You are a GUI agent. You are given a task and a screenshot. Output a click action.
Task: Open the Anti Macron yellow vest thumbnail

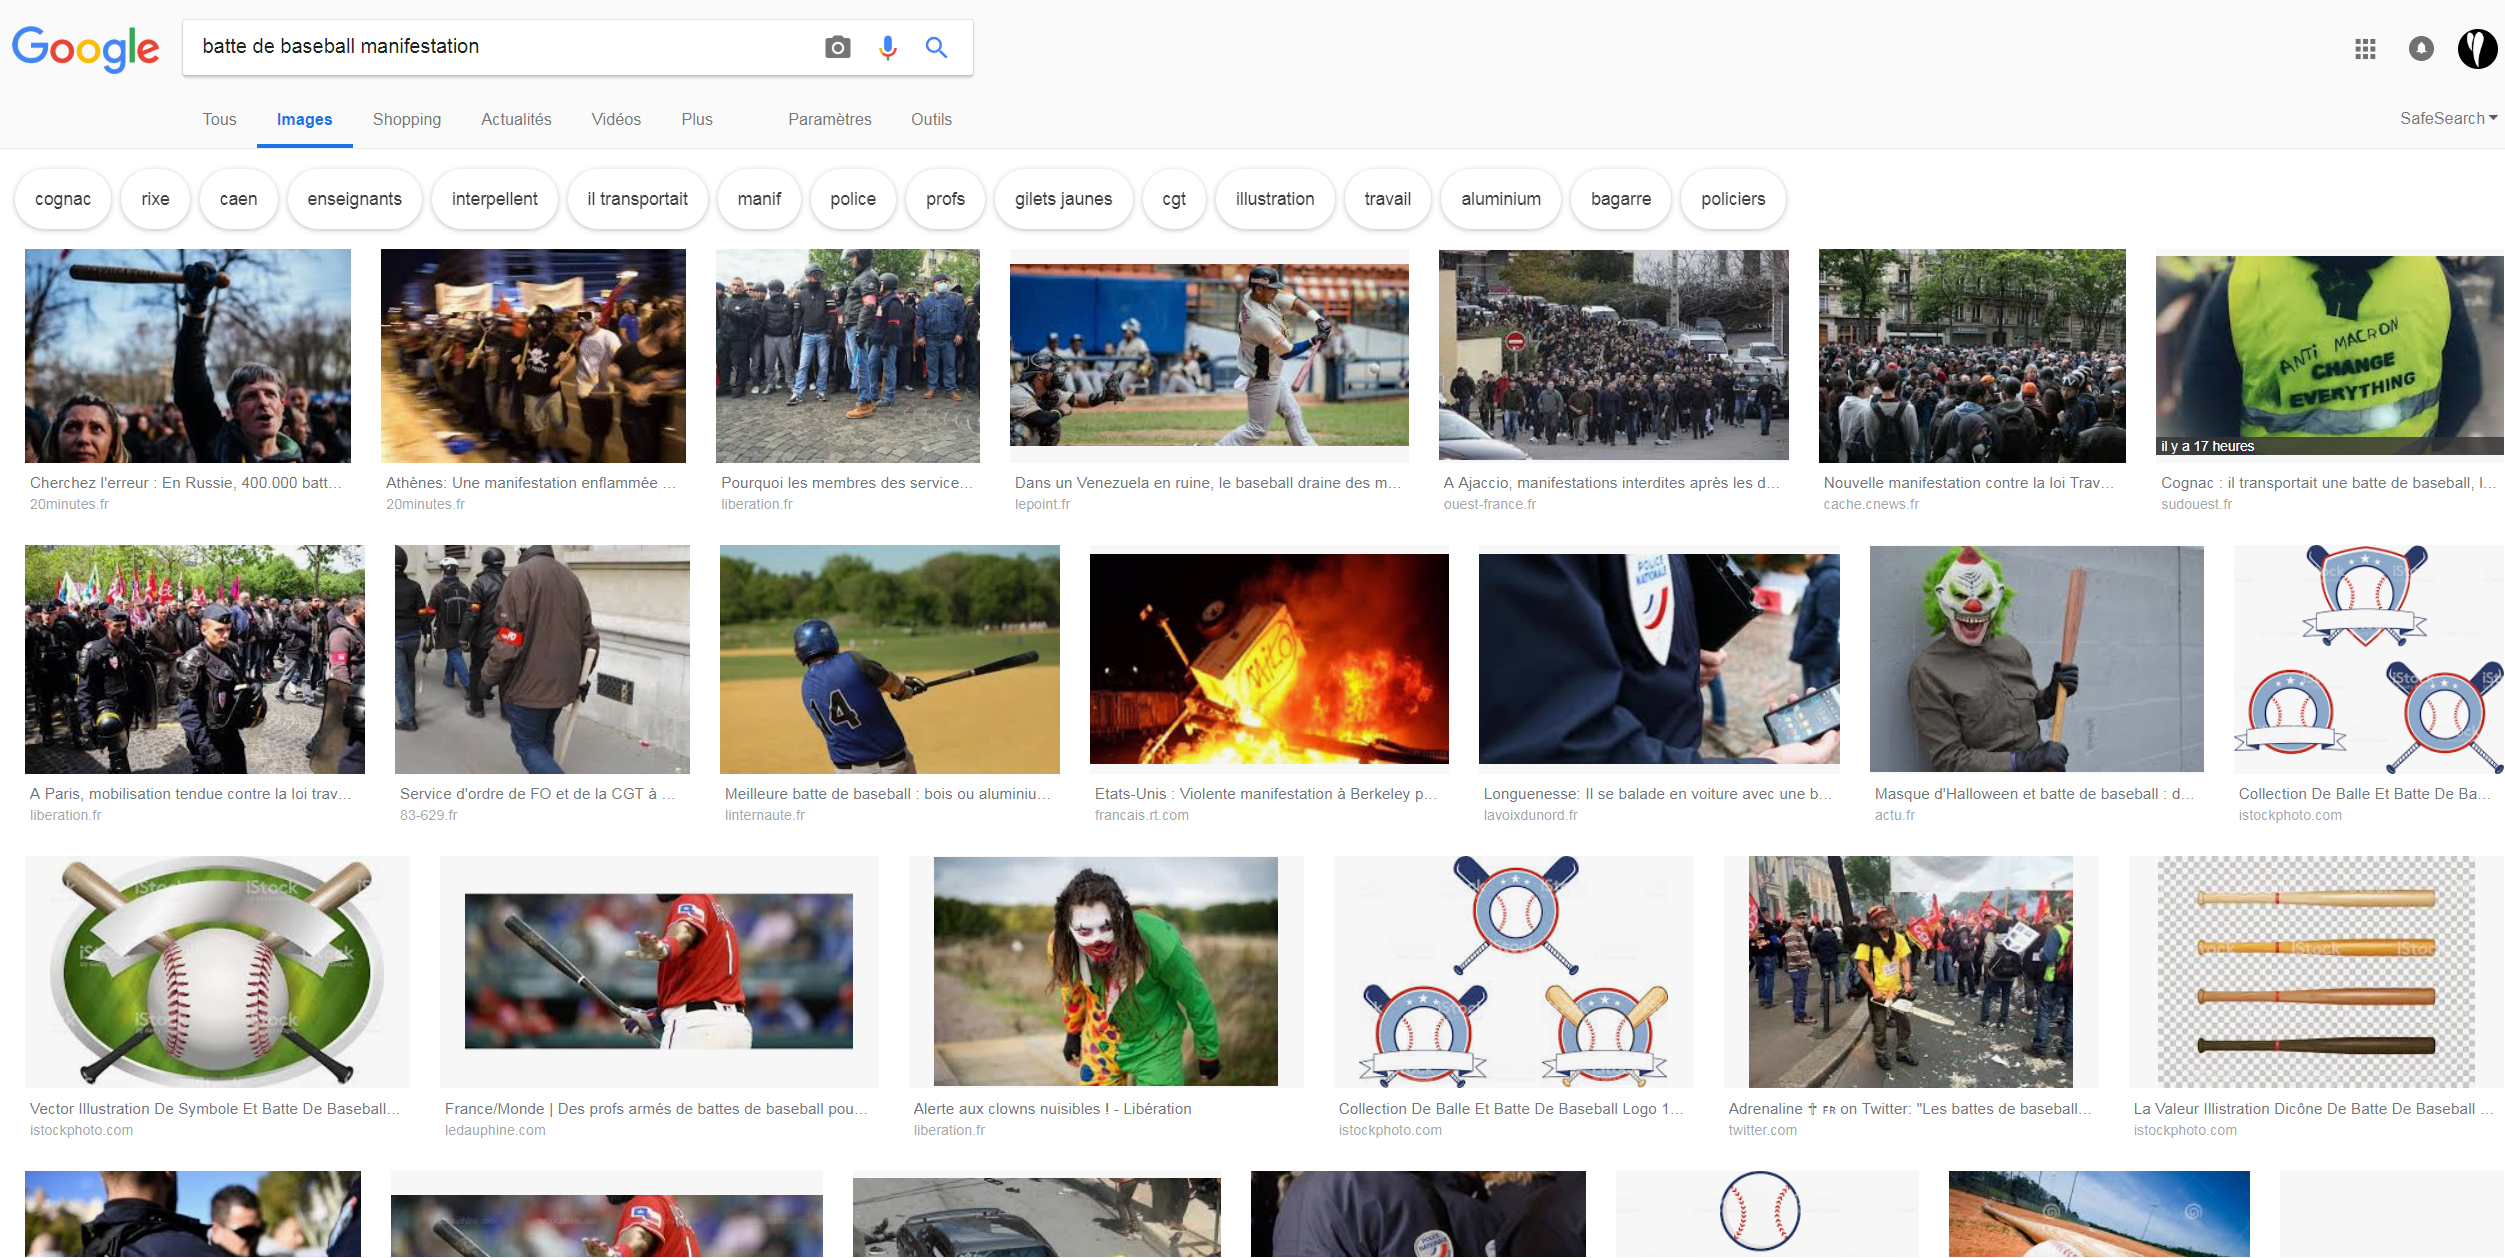[x=2329, y=355]
